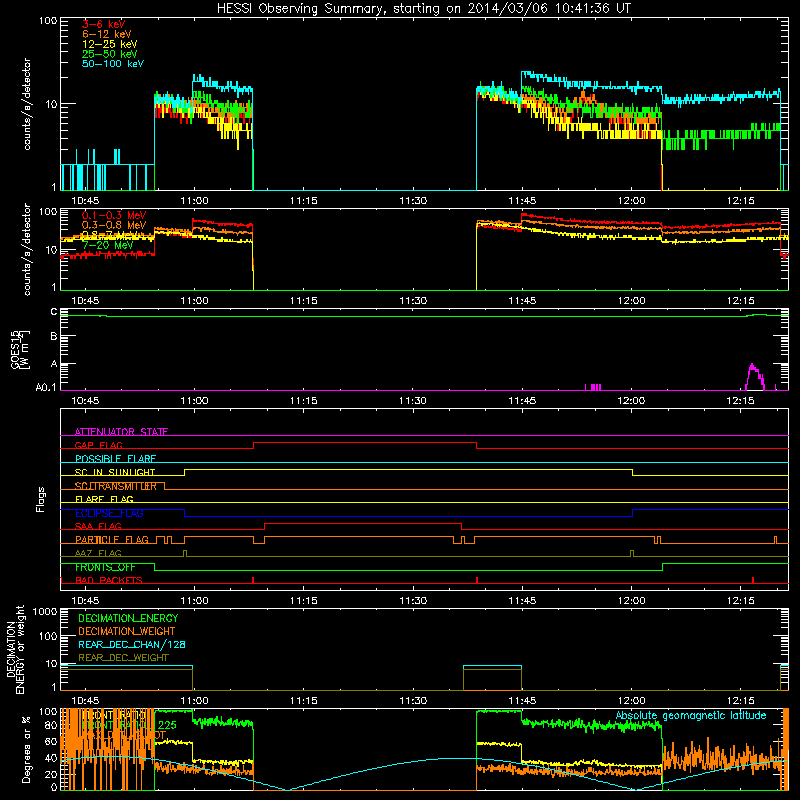The width and height of the screenshot is (800, 800).
Task: Select the orange 6-12 keV legend label
Action: click(x=106, y=34)
